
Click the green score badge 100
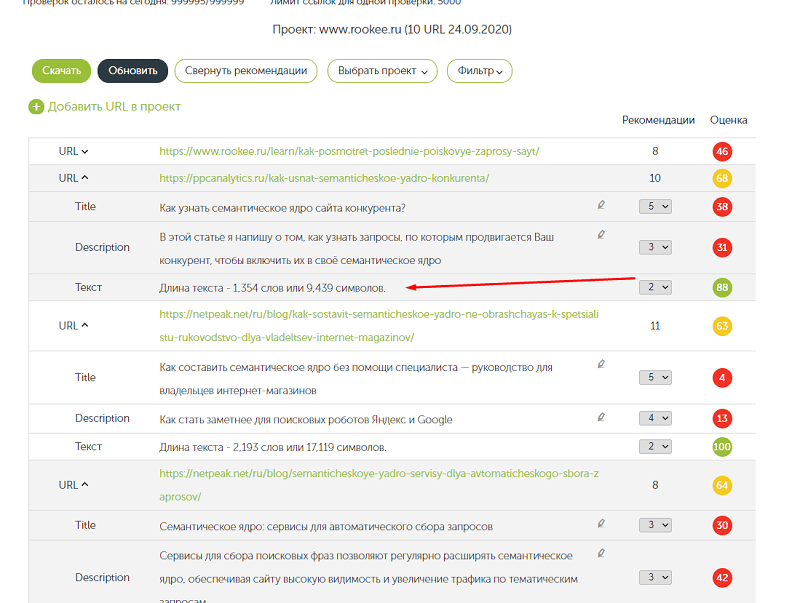[721, 447]
